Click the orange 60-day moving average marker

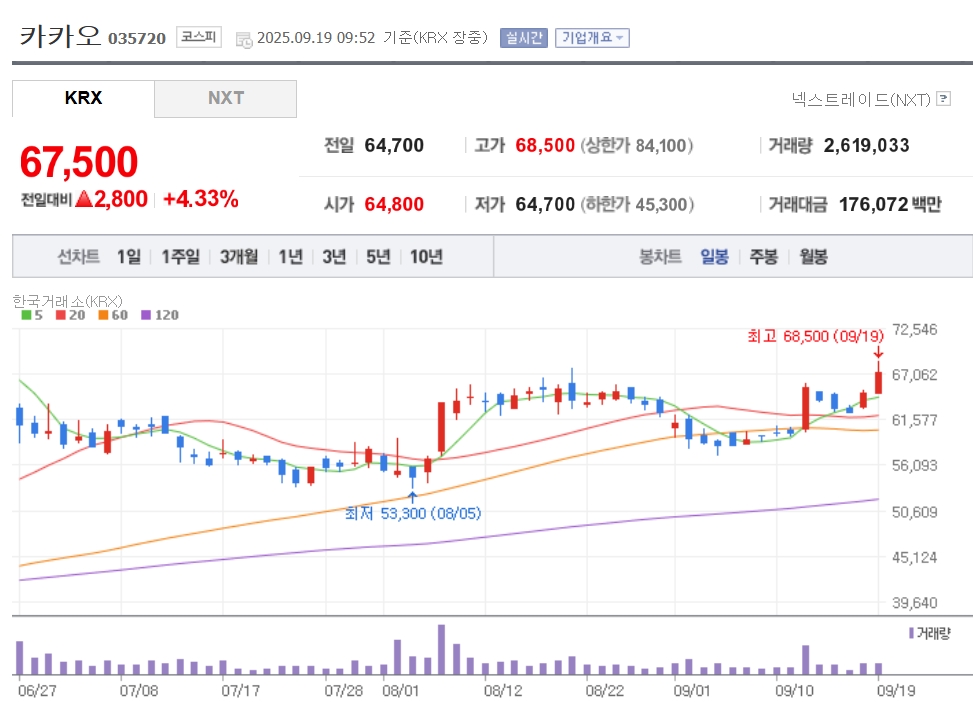(103, 315)
